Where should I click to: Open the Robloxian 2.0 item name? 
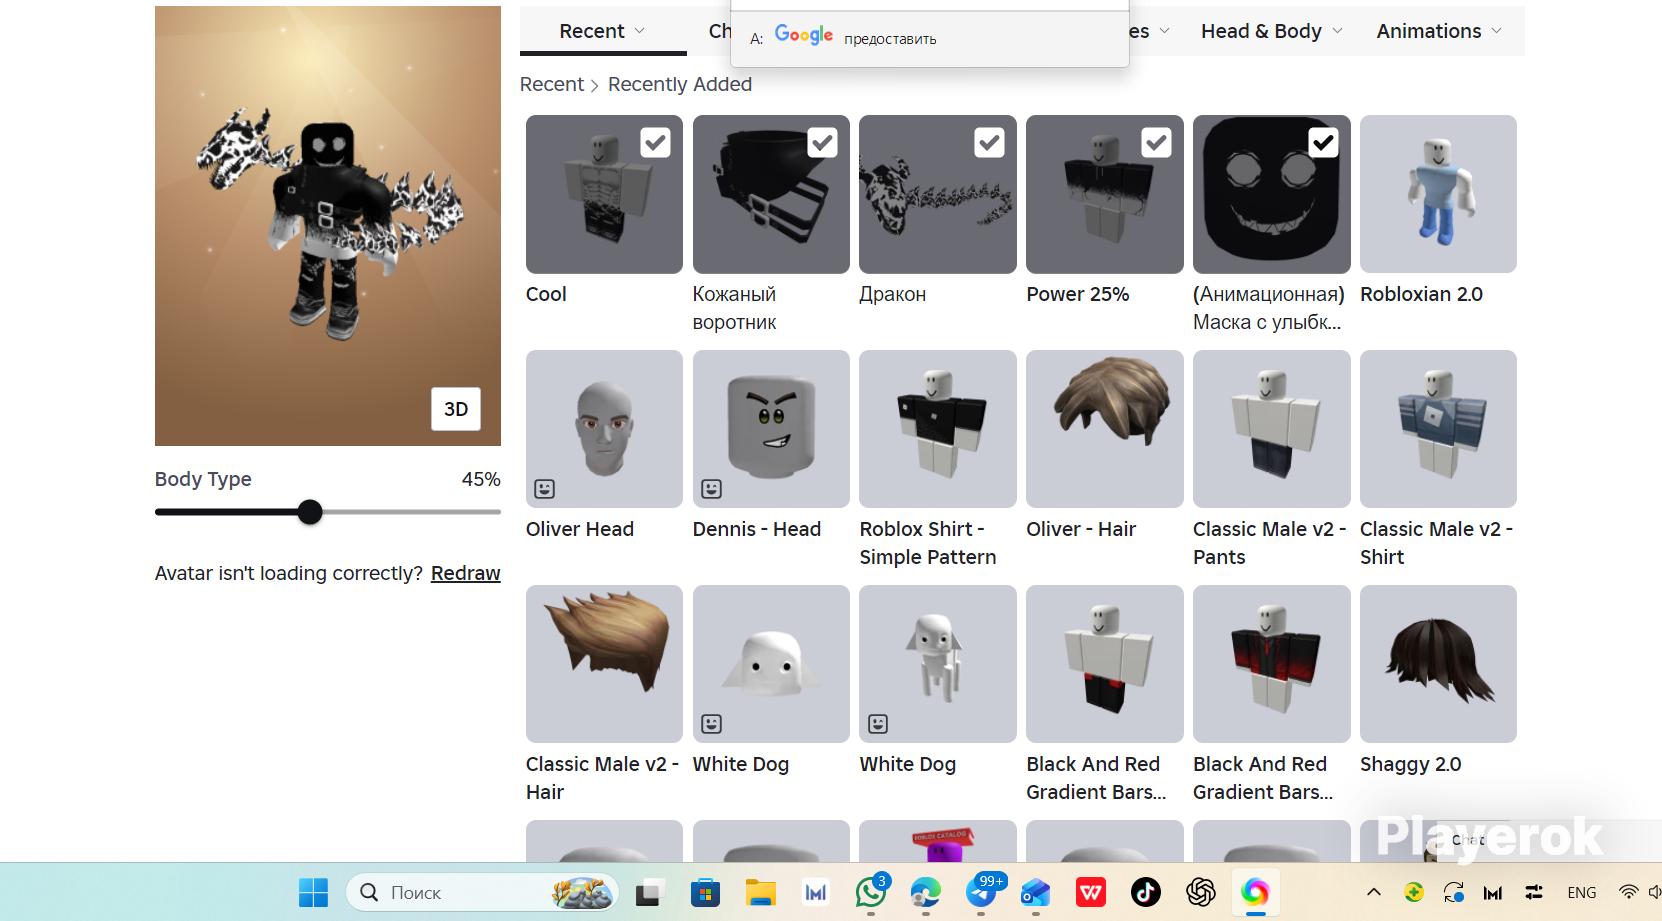click(1421, 294)
